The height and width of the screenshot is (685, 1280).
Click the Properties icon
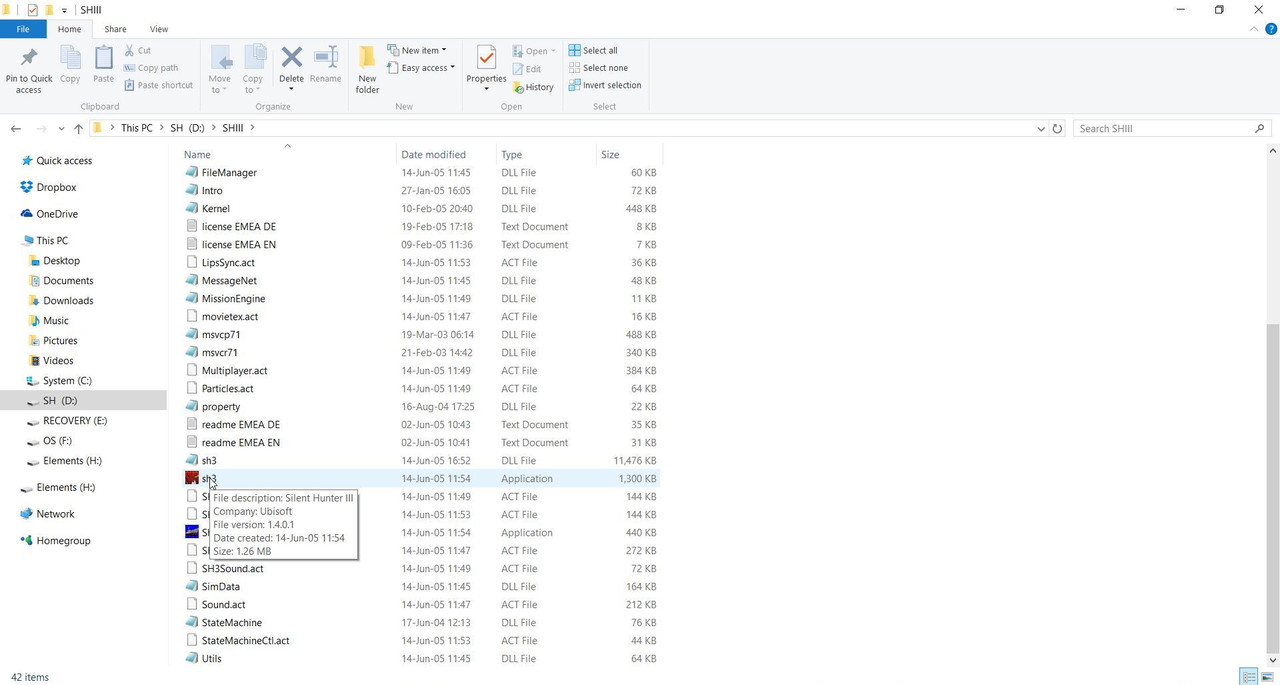[x=486, y=58]
